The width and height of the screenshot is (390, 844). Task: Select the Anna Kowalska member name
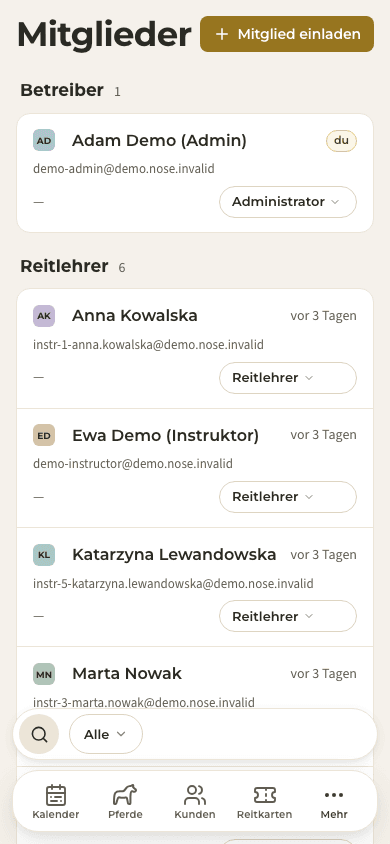point(134,315)
